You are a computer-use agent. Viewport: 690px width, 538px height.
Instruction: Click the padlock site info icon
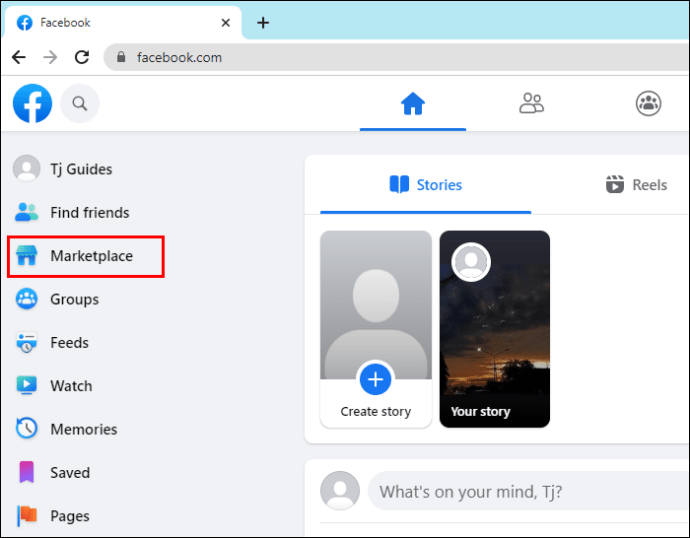pos(121,57)
